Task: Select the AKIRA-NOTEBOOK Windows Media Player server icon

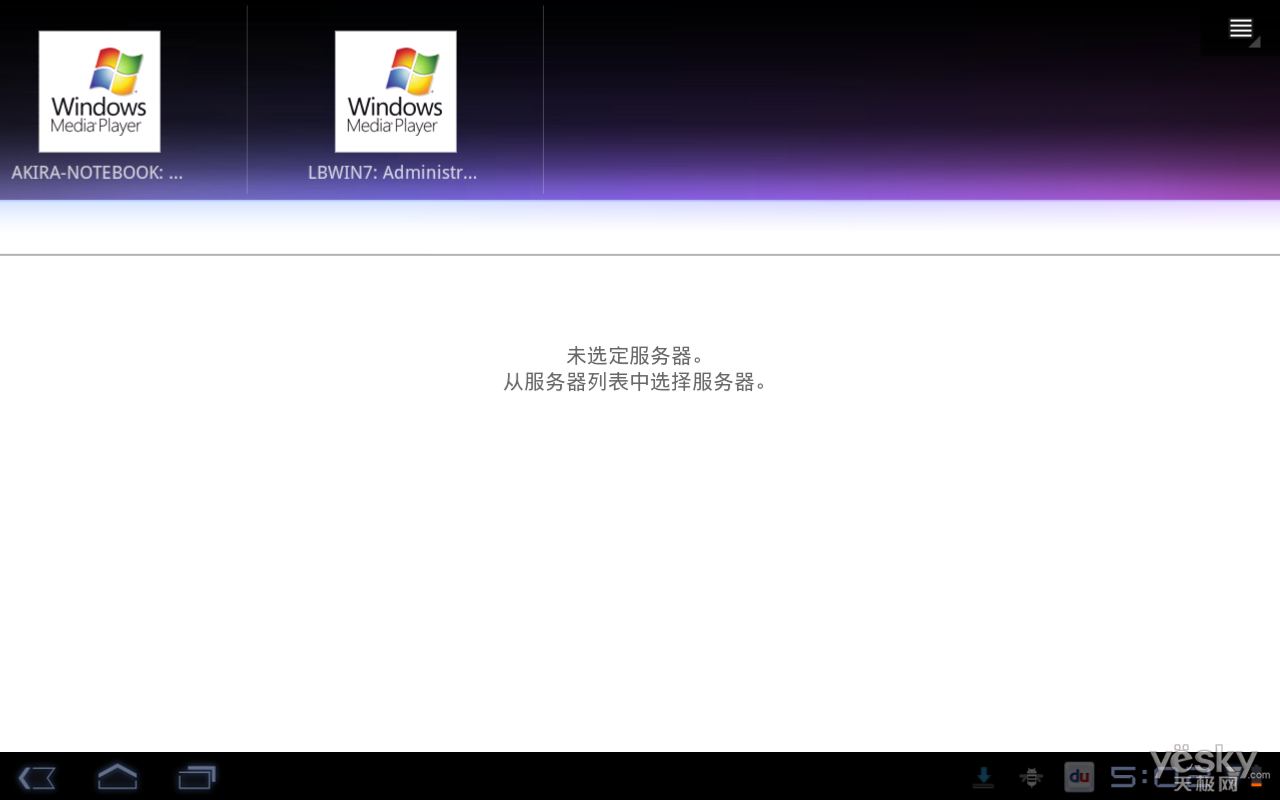Action: 99,91
